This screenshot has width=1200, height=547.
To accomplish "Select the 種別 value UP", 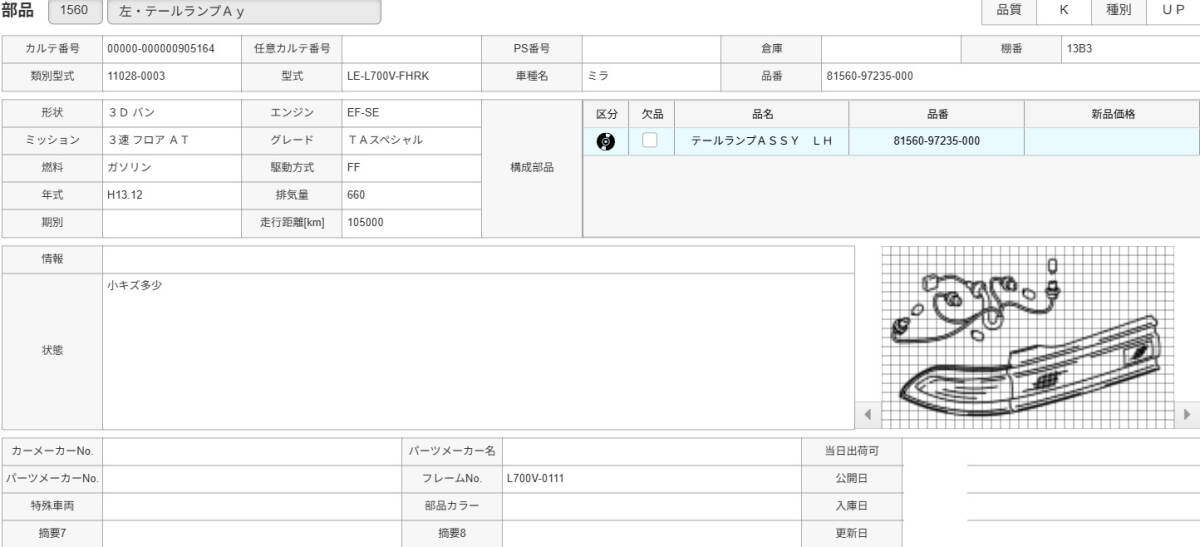I will pos(1173,11).
